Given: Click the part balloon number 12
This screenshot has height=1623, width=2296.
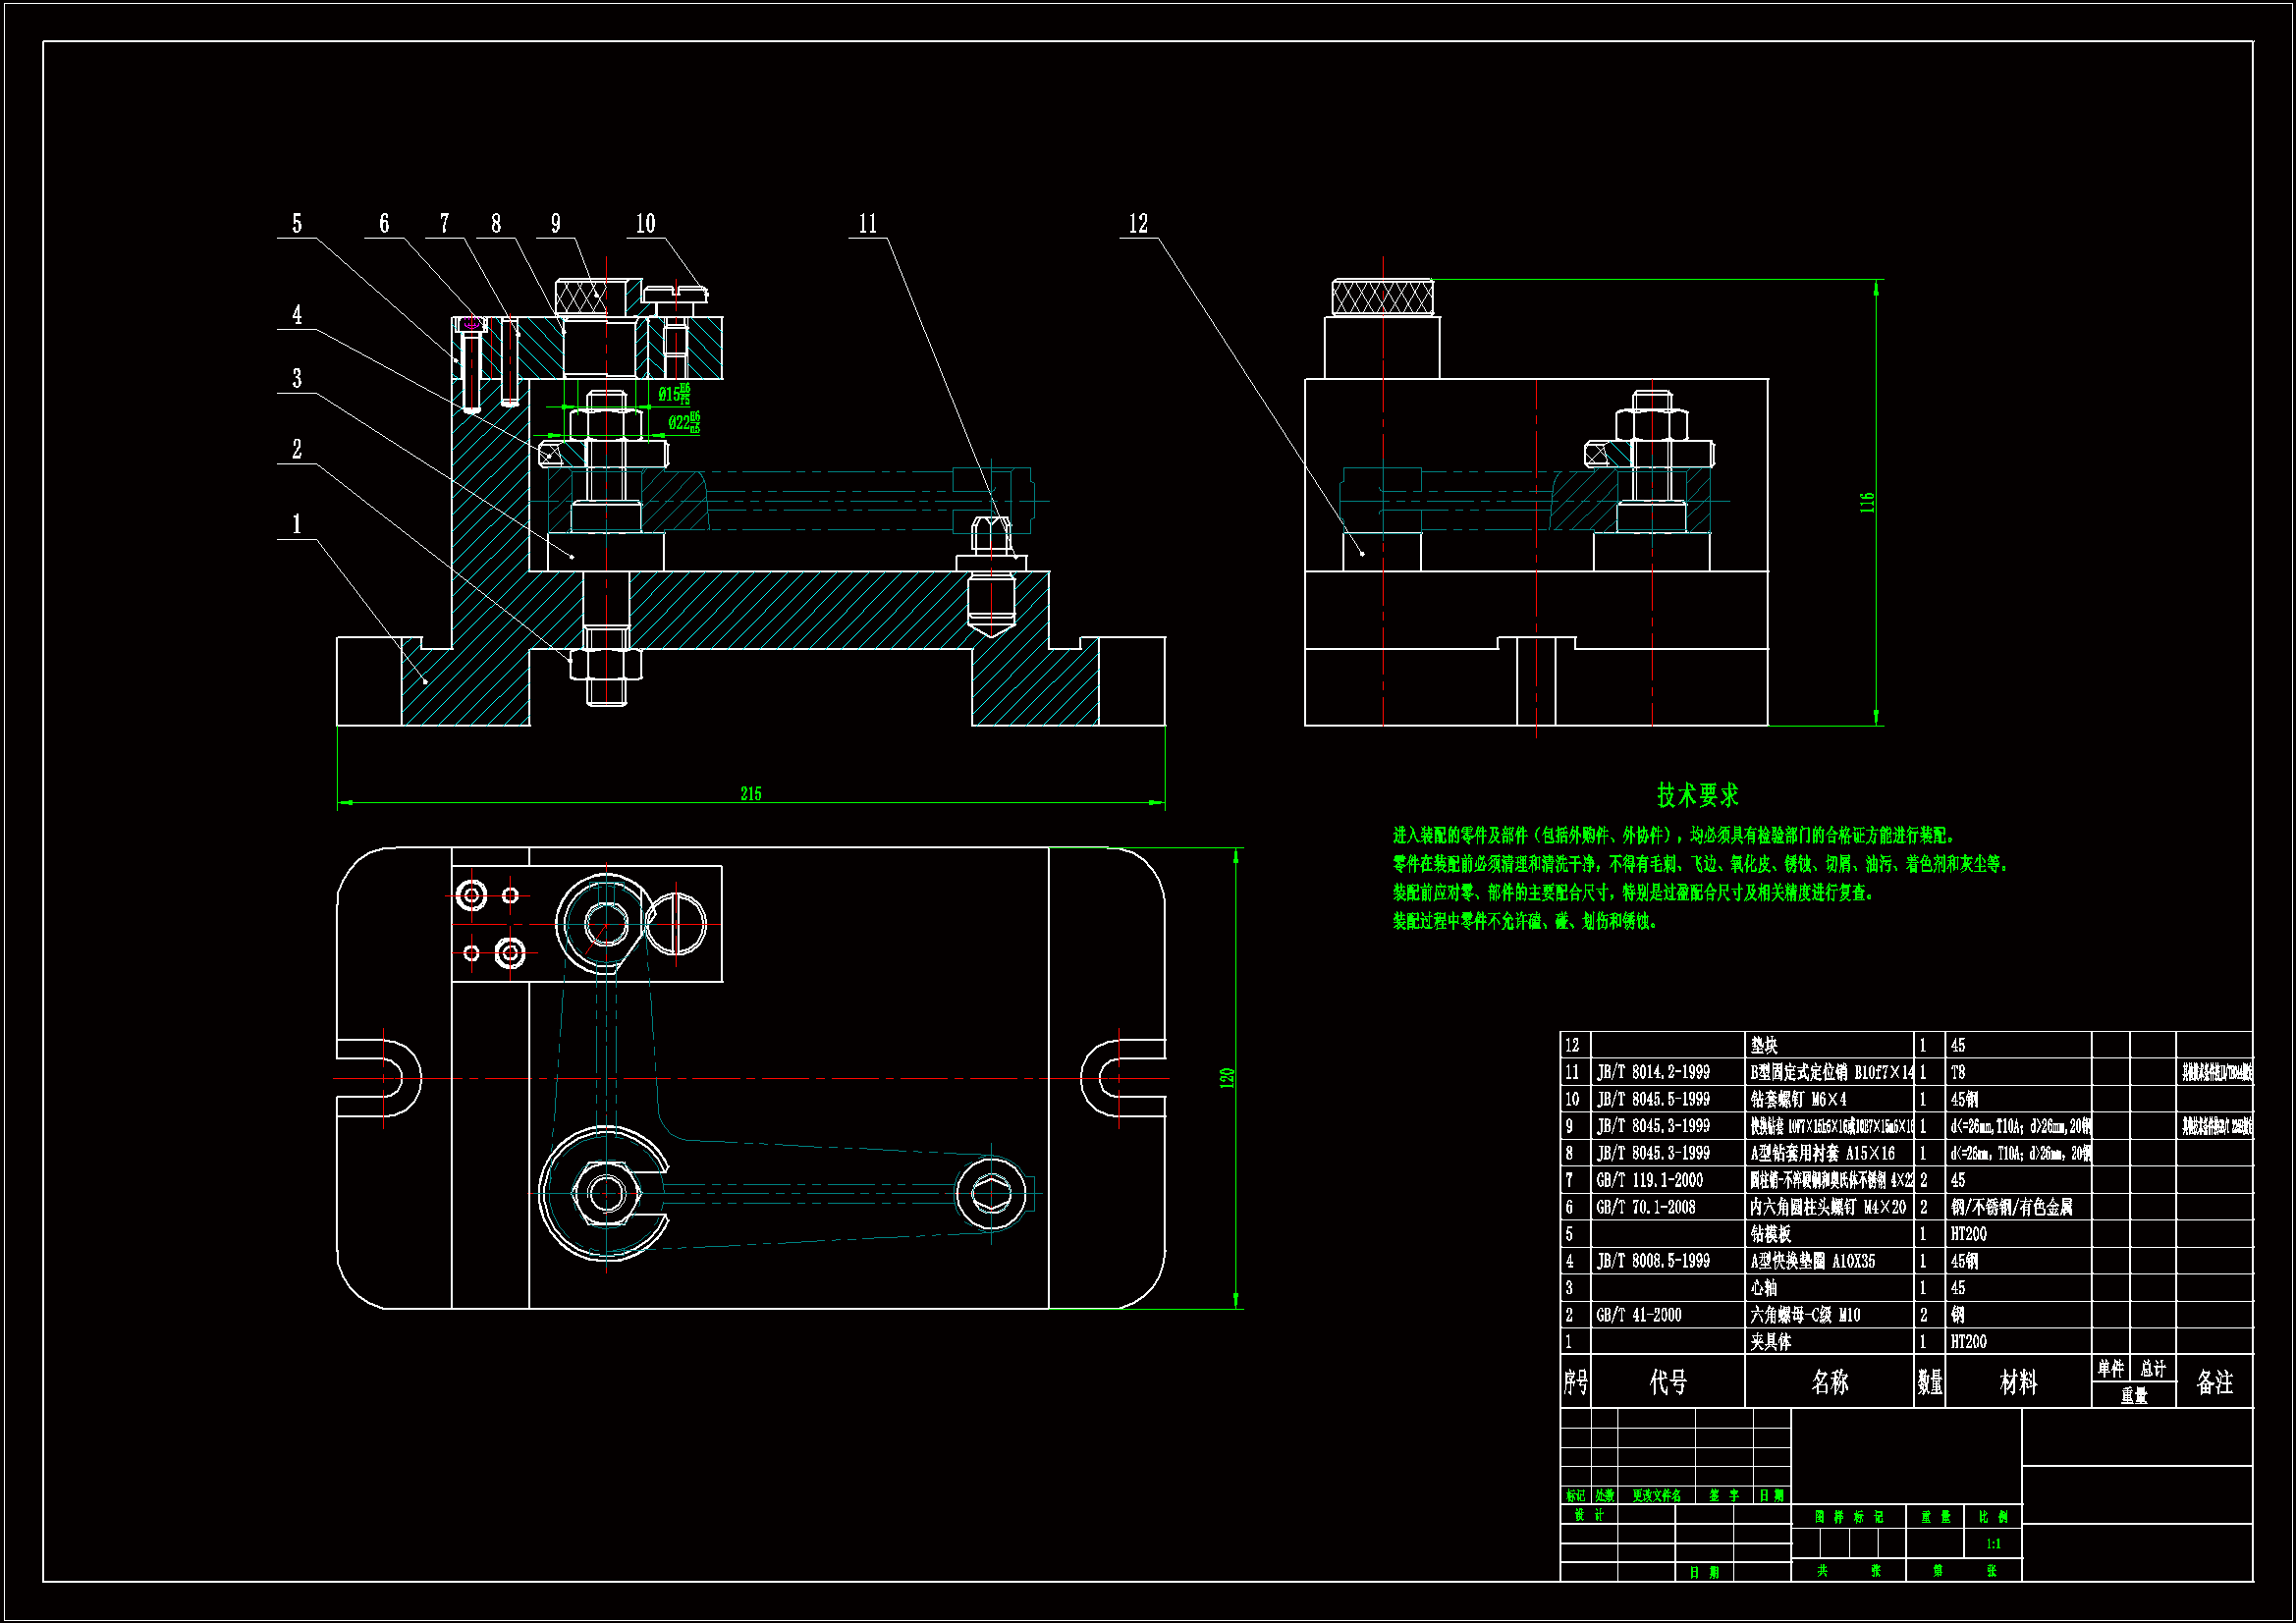Looking at the screenshot, I should click(x=1138, y=224).
